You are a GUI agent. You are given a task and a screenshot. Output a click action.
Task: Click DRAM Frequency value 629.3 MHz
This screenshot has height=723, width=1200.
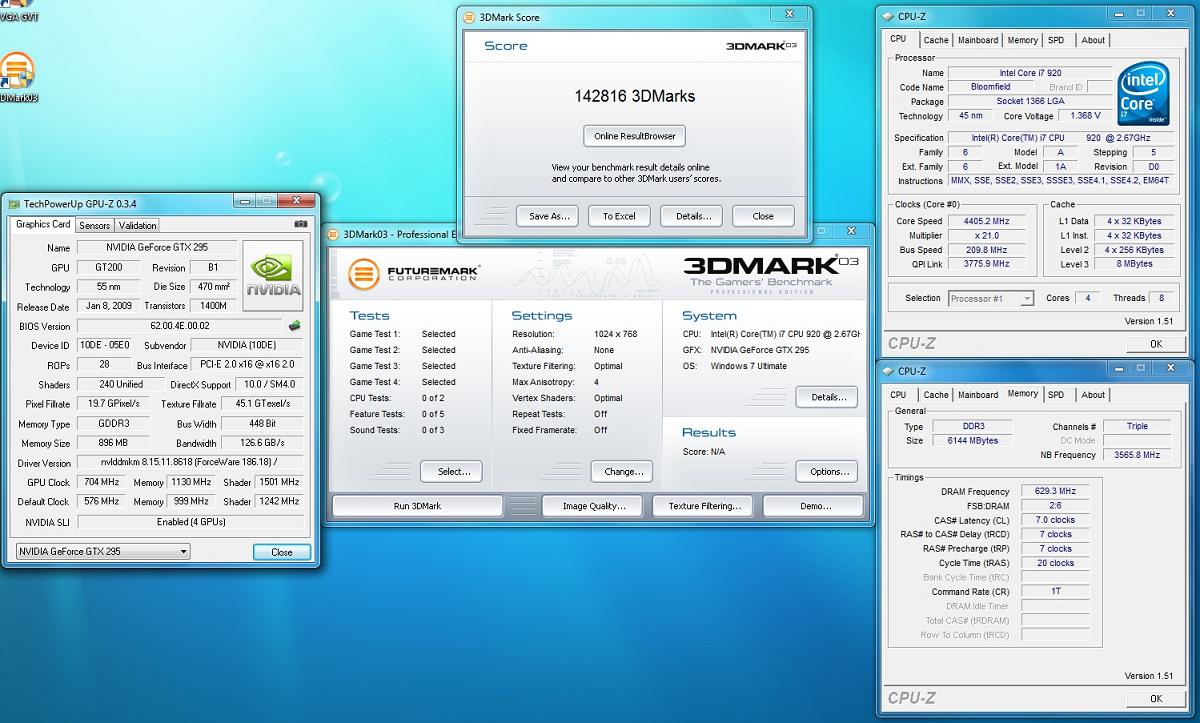click(1055, 492)
